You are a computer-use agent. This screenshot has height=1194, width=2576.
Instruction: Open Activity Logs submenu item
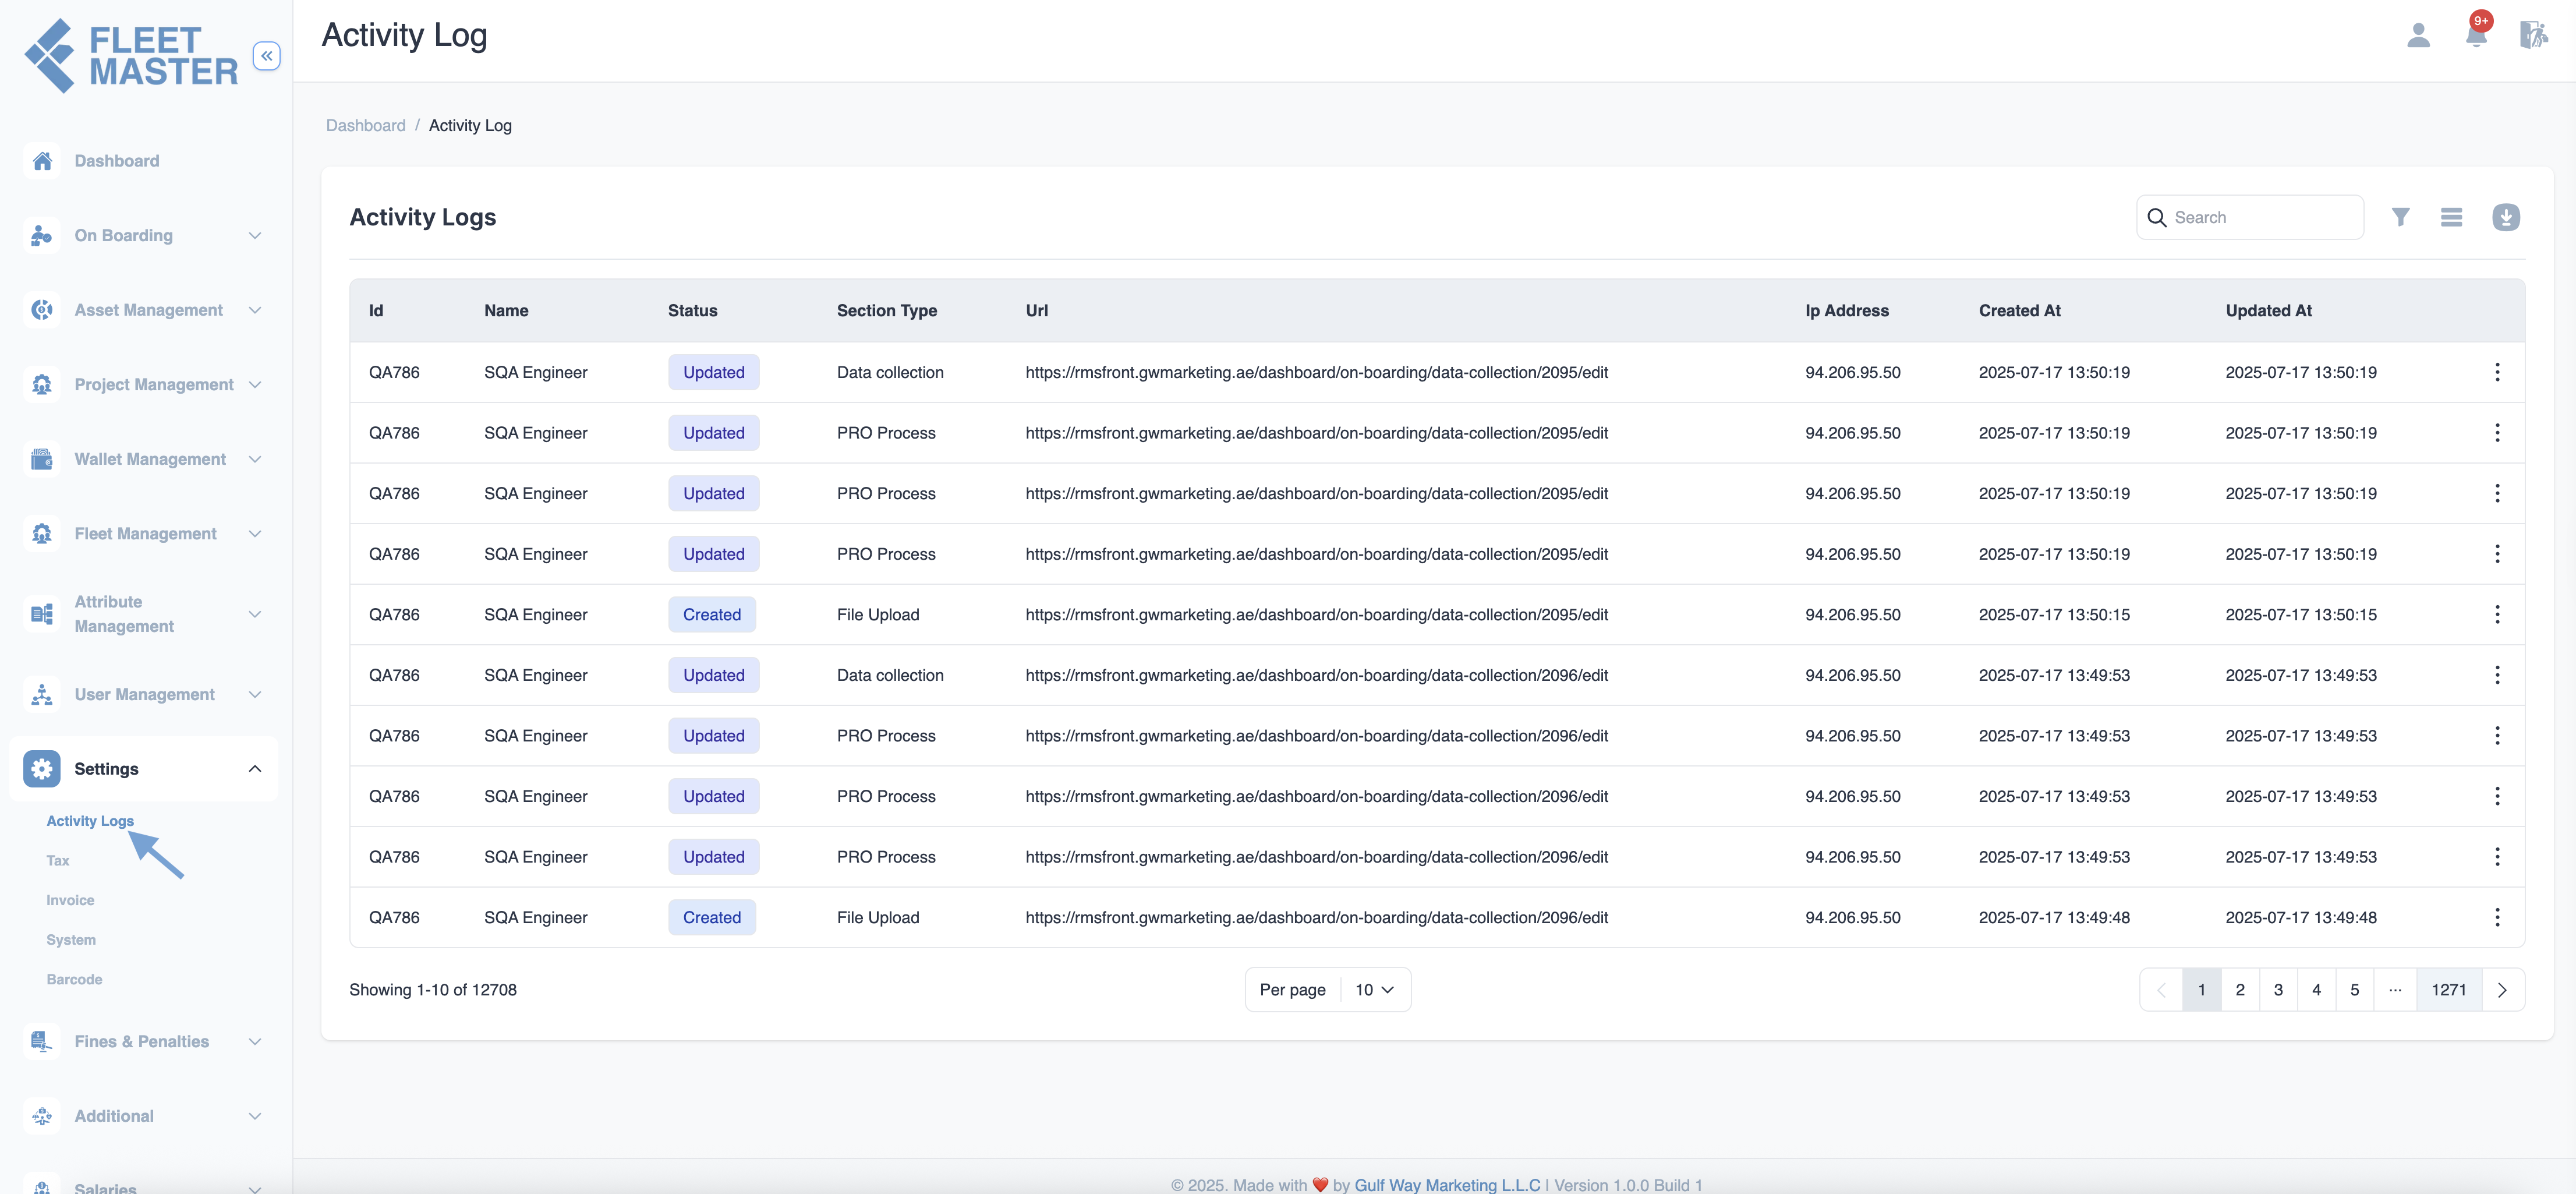point(90,821)
